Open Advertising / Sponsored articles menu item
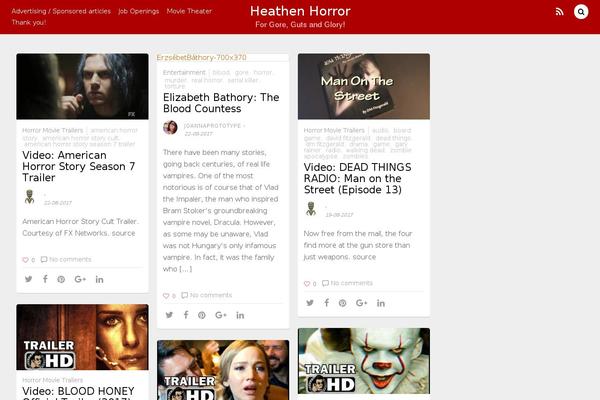 61,11
